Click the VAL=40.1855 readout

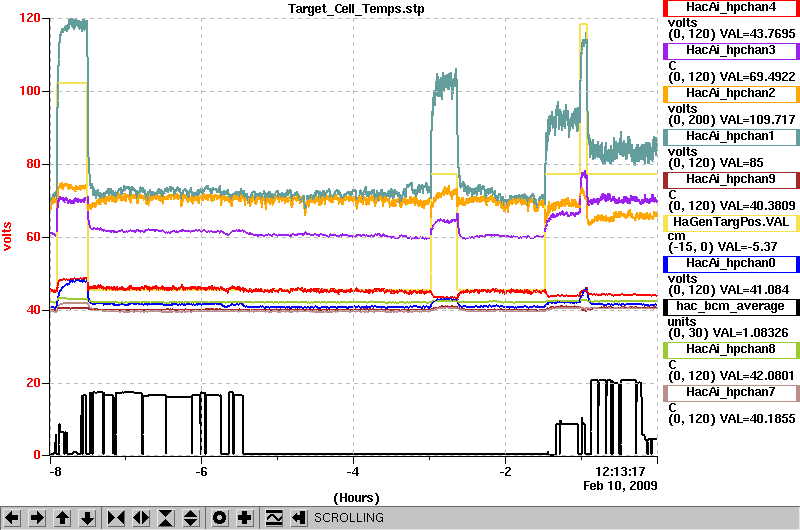[x=757, y=419]
